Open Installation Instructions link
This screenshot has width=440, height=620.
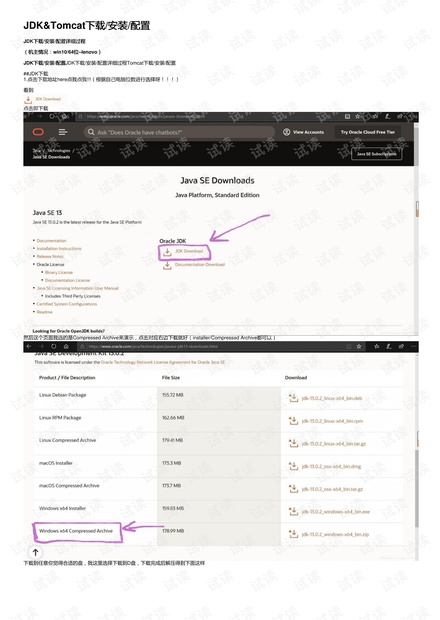coord(59,248)
